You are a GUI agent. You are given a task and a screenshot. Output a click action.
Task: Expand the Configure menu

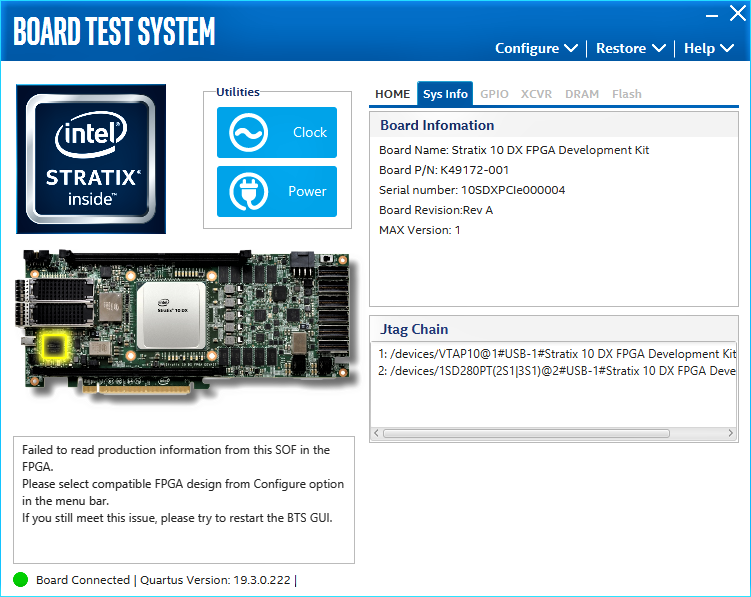point(536,48)
